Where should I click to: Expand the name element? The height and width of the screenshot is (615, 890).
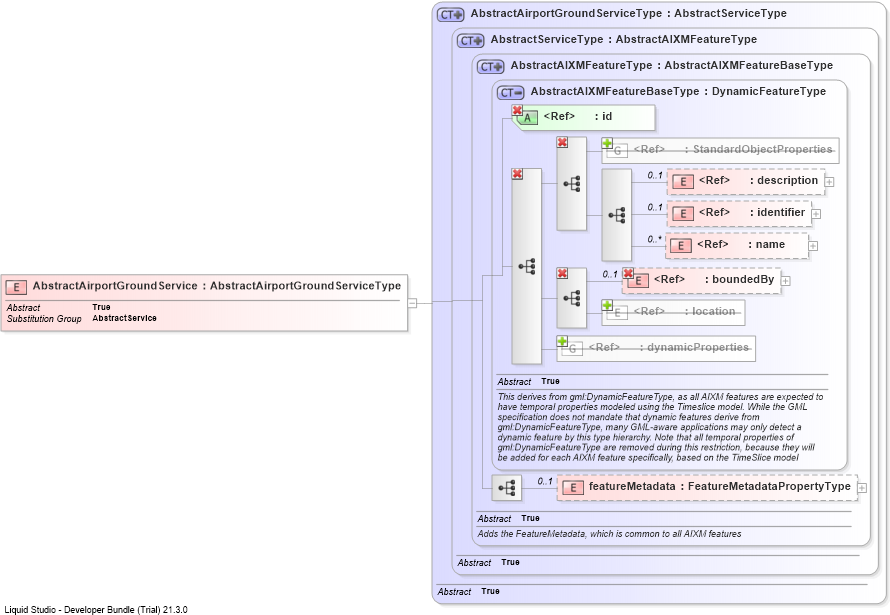(x=813, y=246)
